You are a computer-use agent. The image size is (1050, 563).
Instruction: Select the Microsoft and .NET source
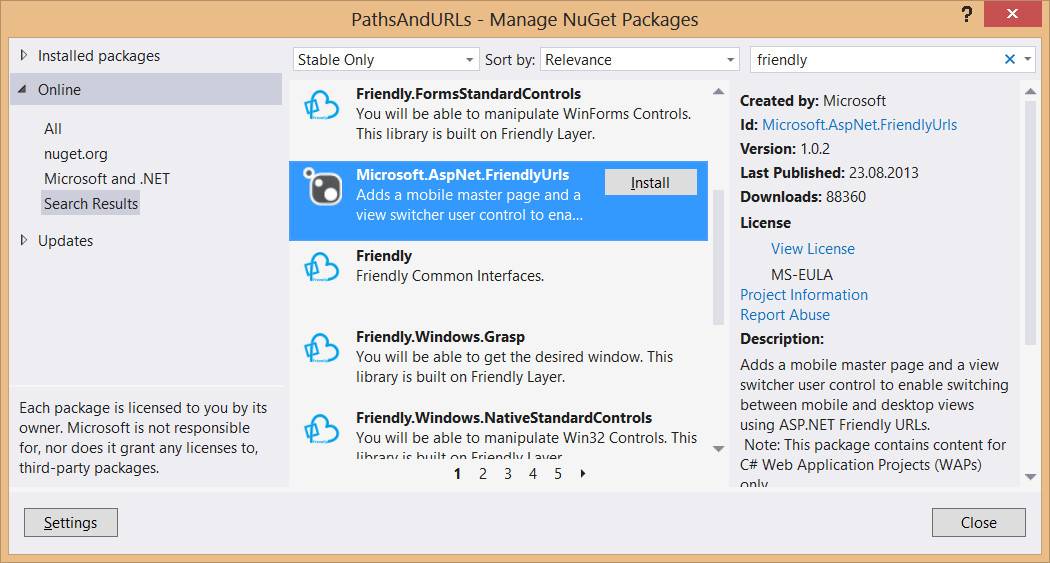tap(106, 179)
